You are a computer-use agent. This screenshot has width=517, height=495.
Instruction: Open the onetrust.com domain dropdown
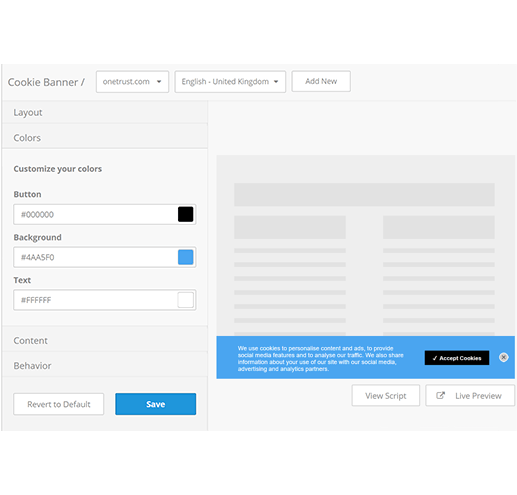[132, 82]
